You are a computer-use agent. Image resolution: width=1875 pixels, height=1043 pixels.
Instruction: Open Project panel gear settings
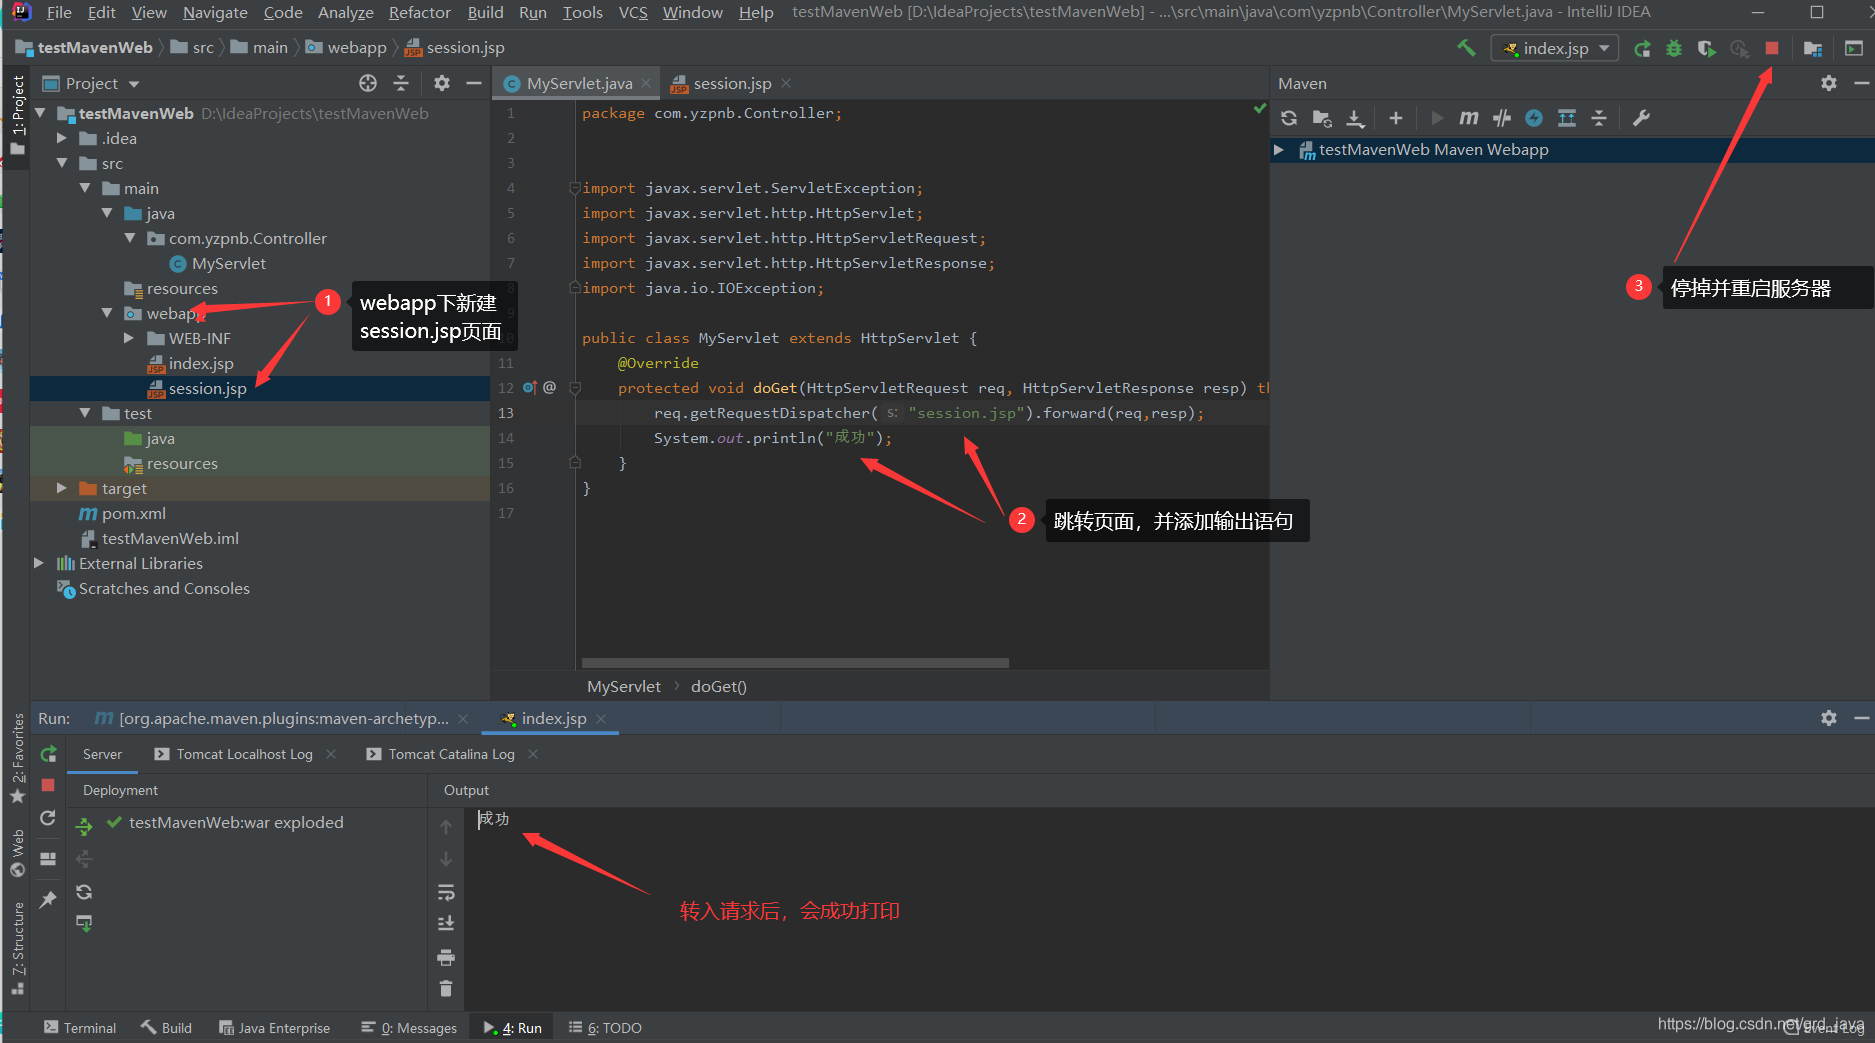click(x=442, y=83)
